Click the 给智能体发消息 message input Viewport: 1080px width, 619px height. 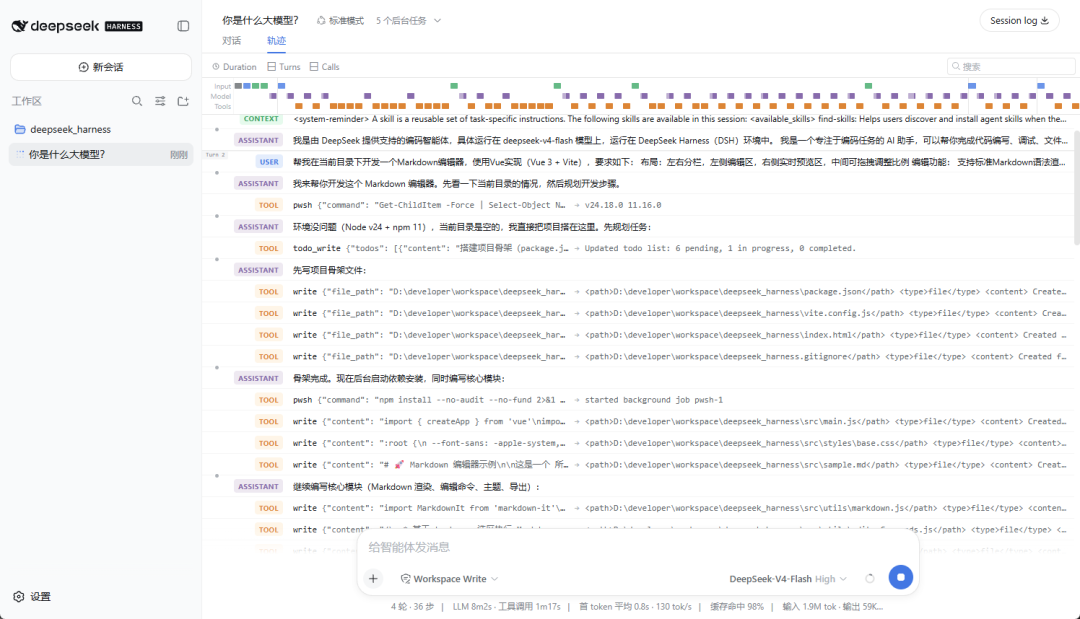tap(637, 547)
